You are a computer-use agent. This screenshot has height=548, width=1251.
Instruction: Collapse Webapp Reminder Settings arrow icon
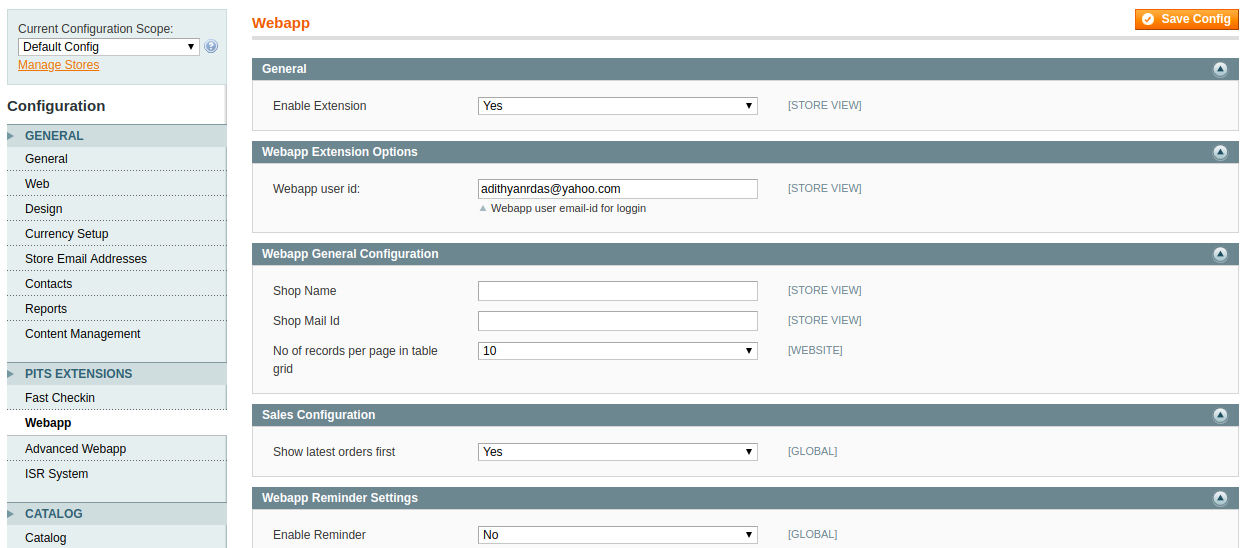[x=1219, y=498]
